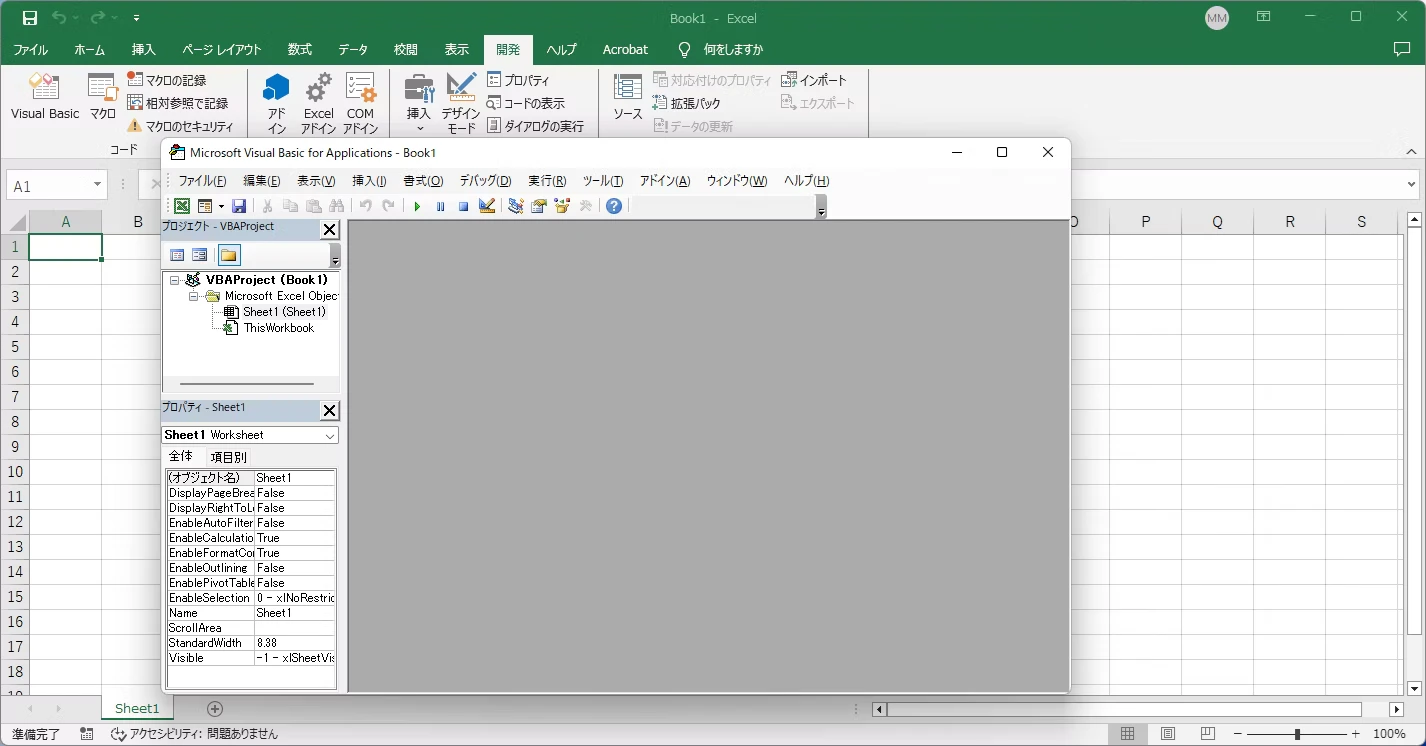Switch to the ホーム ribbon tab
This screenshot has width=1426, height=746.
(x=90, y=49)
